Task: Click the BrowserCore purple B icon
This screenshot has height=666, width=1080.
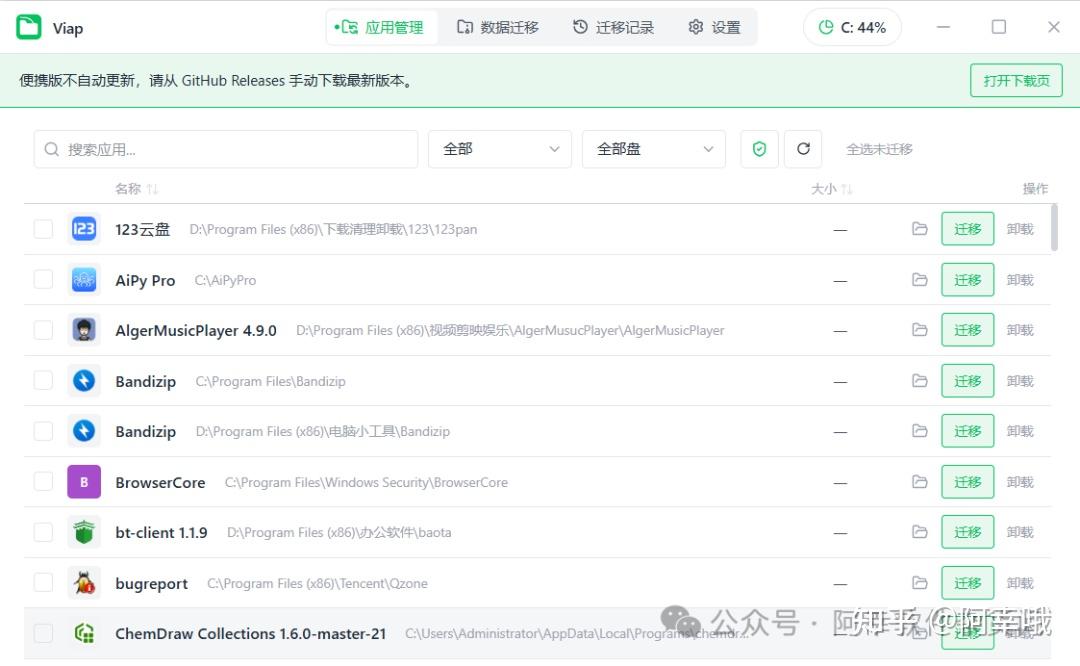Action: pyautogui.click(x=84, y=481)
